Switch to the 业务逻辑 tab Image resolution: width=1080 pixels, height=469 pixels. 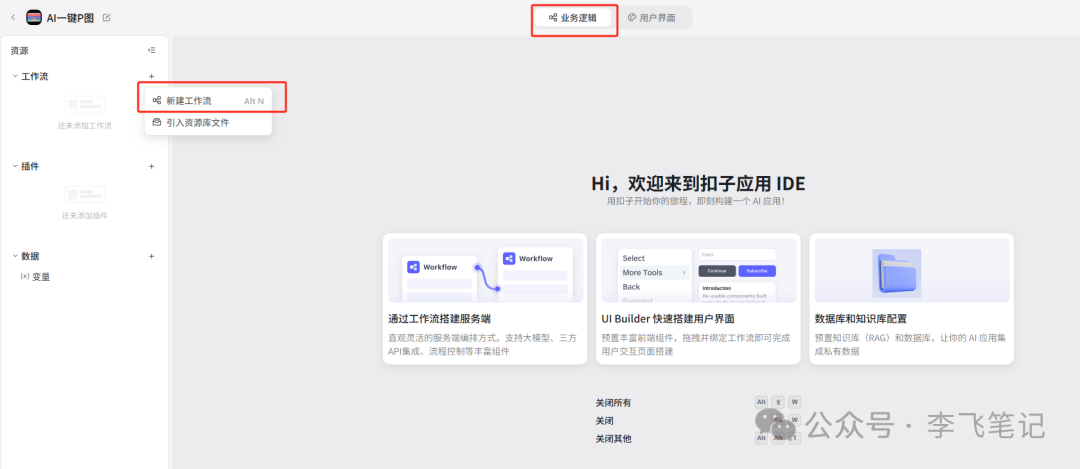tap(573, 18)
